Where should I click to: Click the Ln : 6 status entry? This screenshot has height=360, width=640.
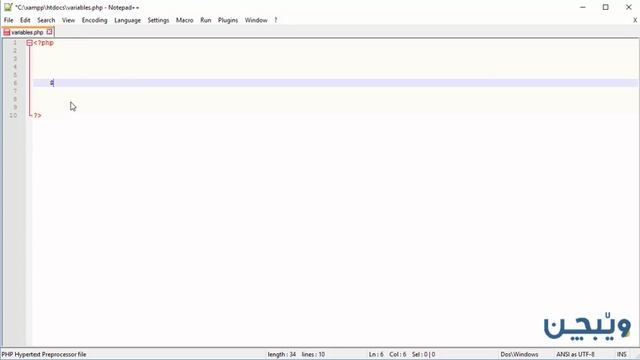tap(376, 354)
